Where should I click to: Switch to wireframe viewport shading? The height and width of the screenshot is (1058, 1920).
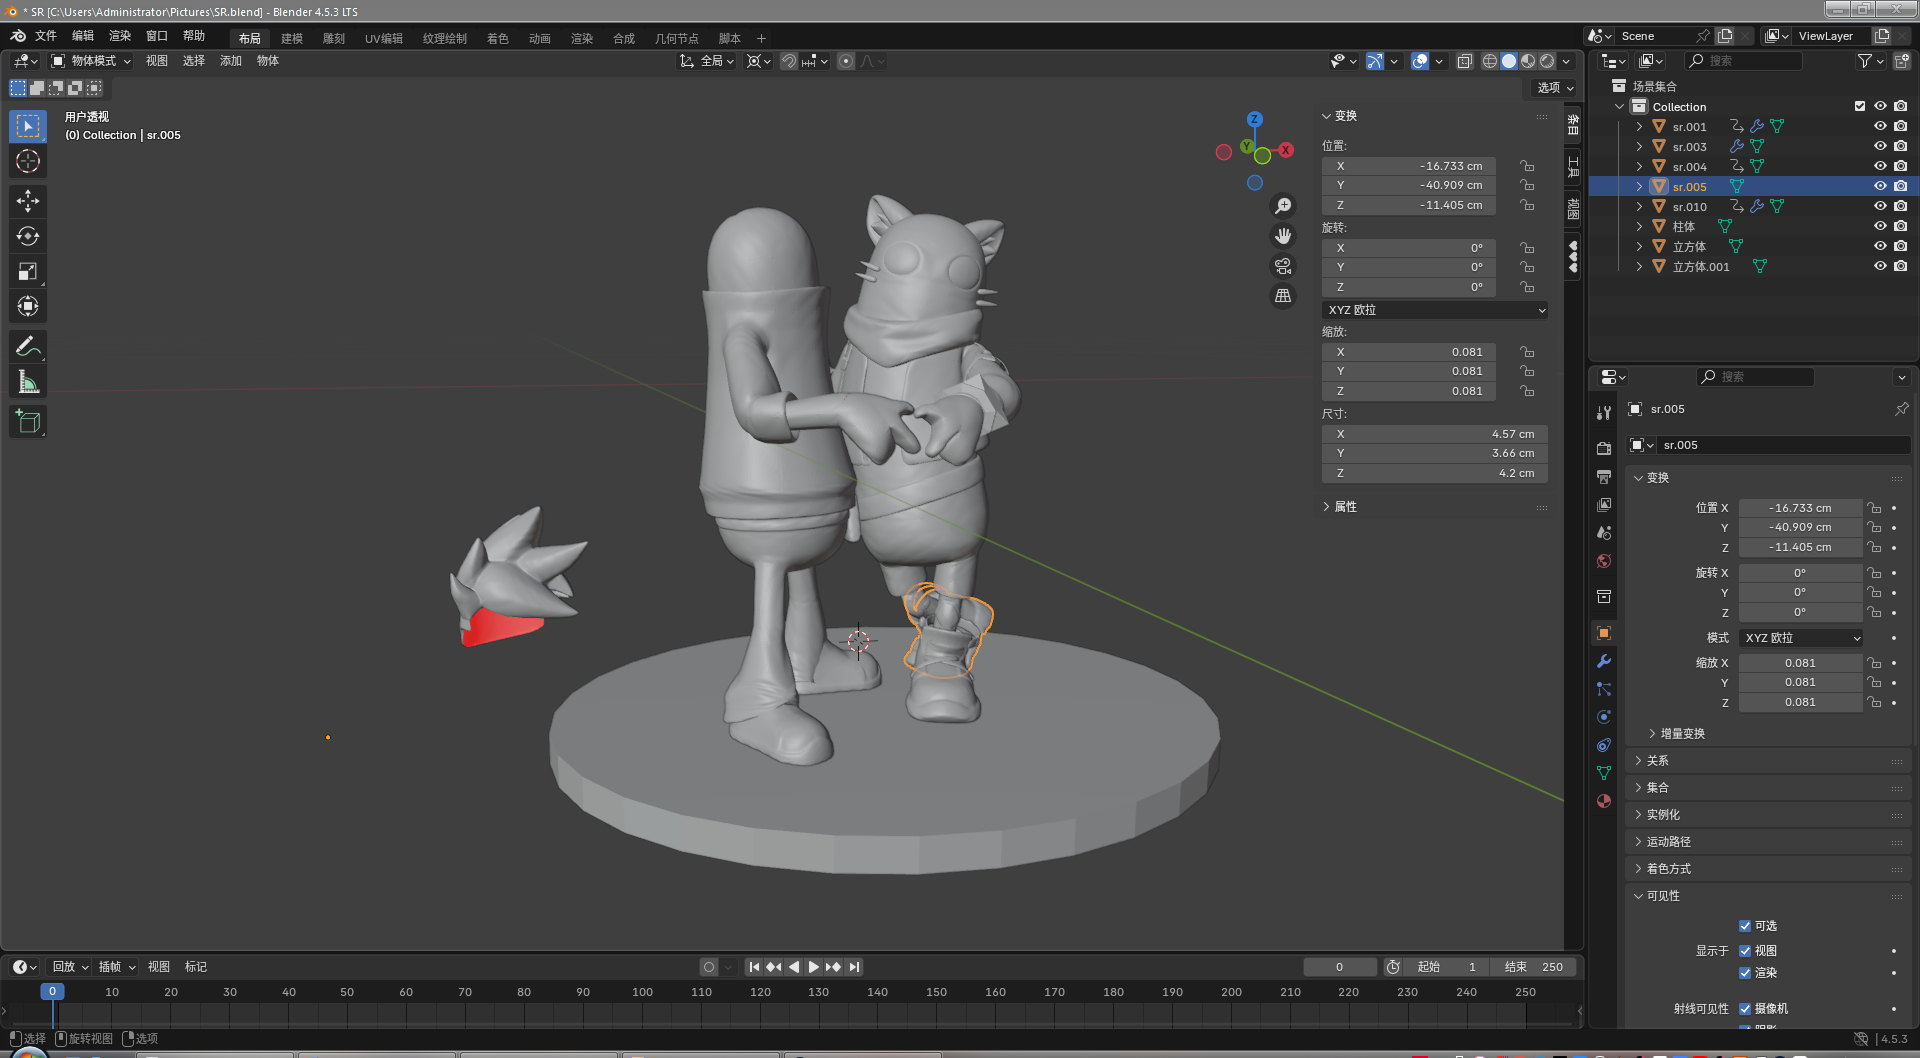pyautogui.click(x=1490, y=61)
